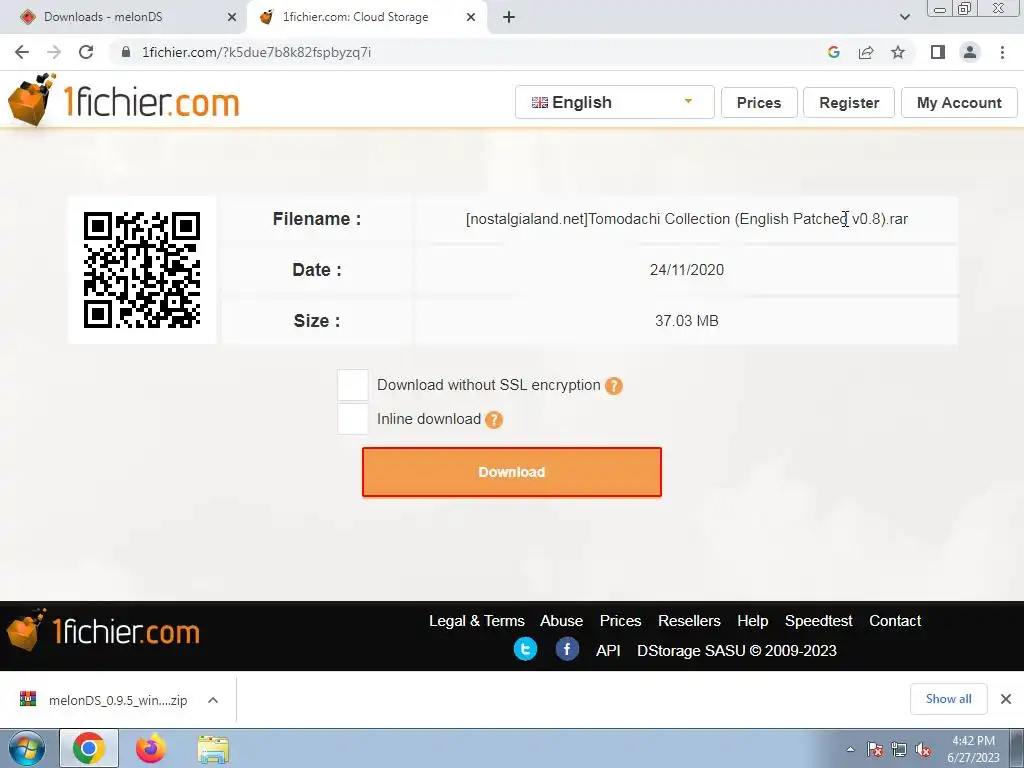
Task: Switch to the Downloads - melonDS tab
Action: point(123,17)
